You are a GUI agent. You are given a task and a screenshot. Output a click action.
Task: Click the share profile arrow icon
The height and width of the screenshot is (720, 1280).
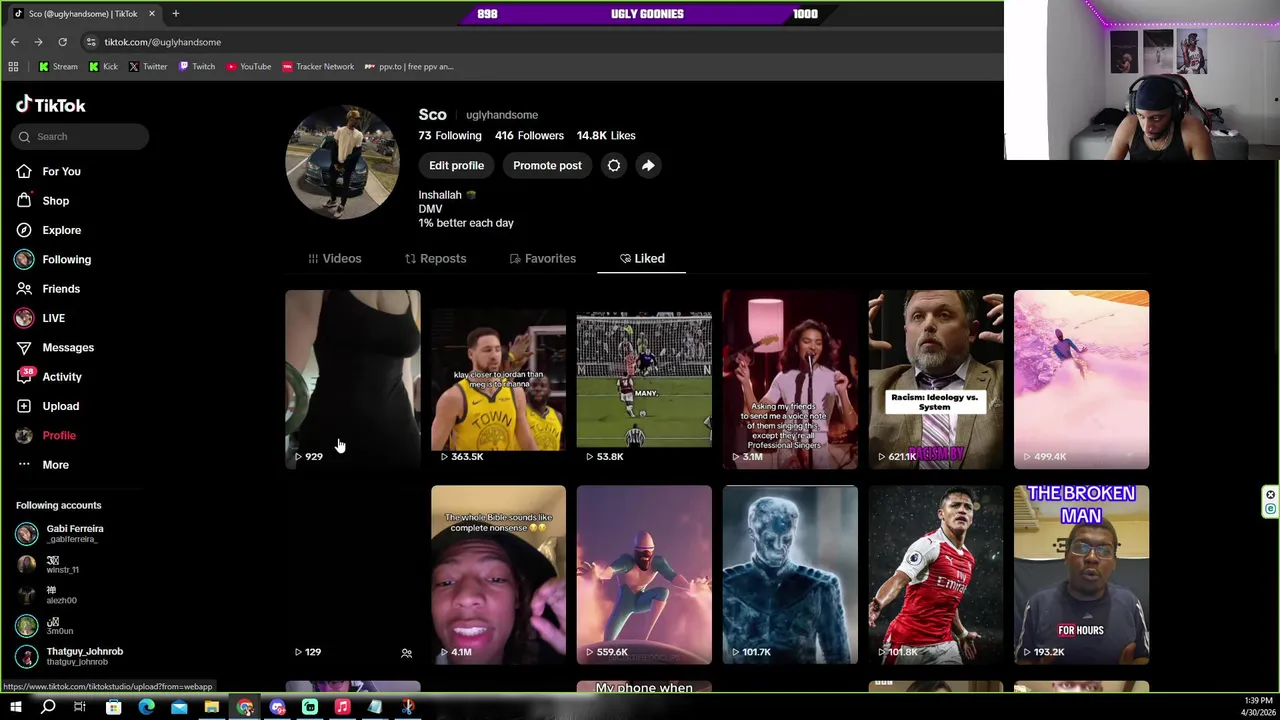pyautogui.click(x=648, y=165)
